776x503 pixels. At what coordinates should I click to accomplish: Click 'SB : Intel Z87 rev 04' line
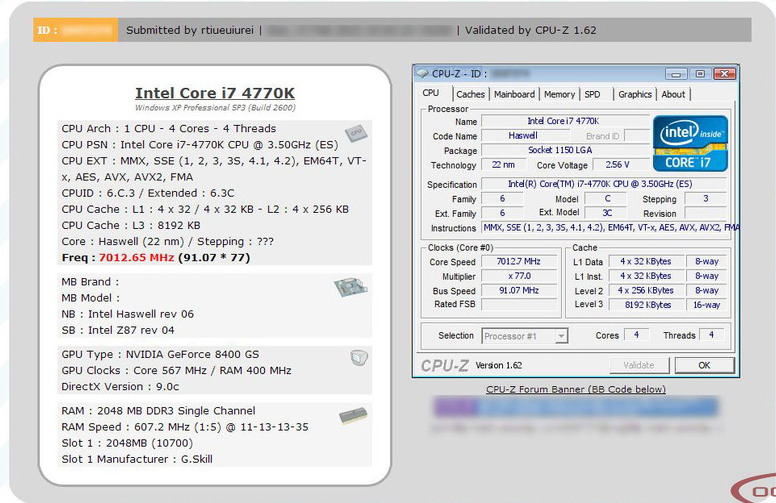point(118,330)
